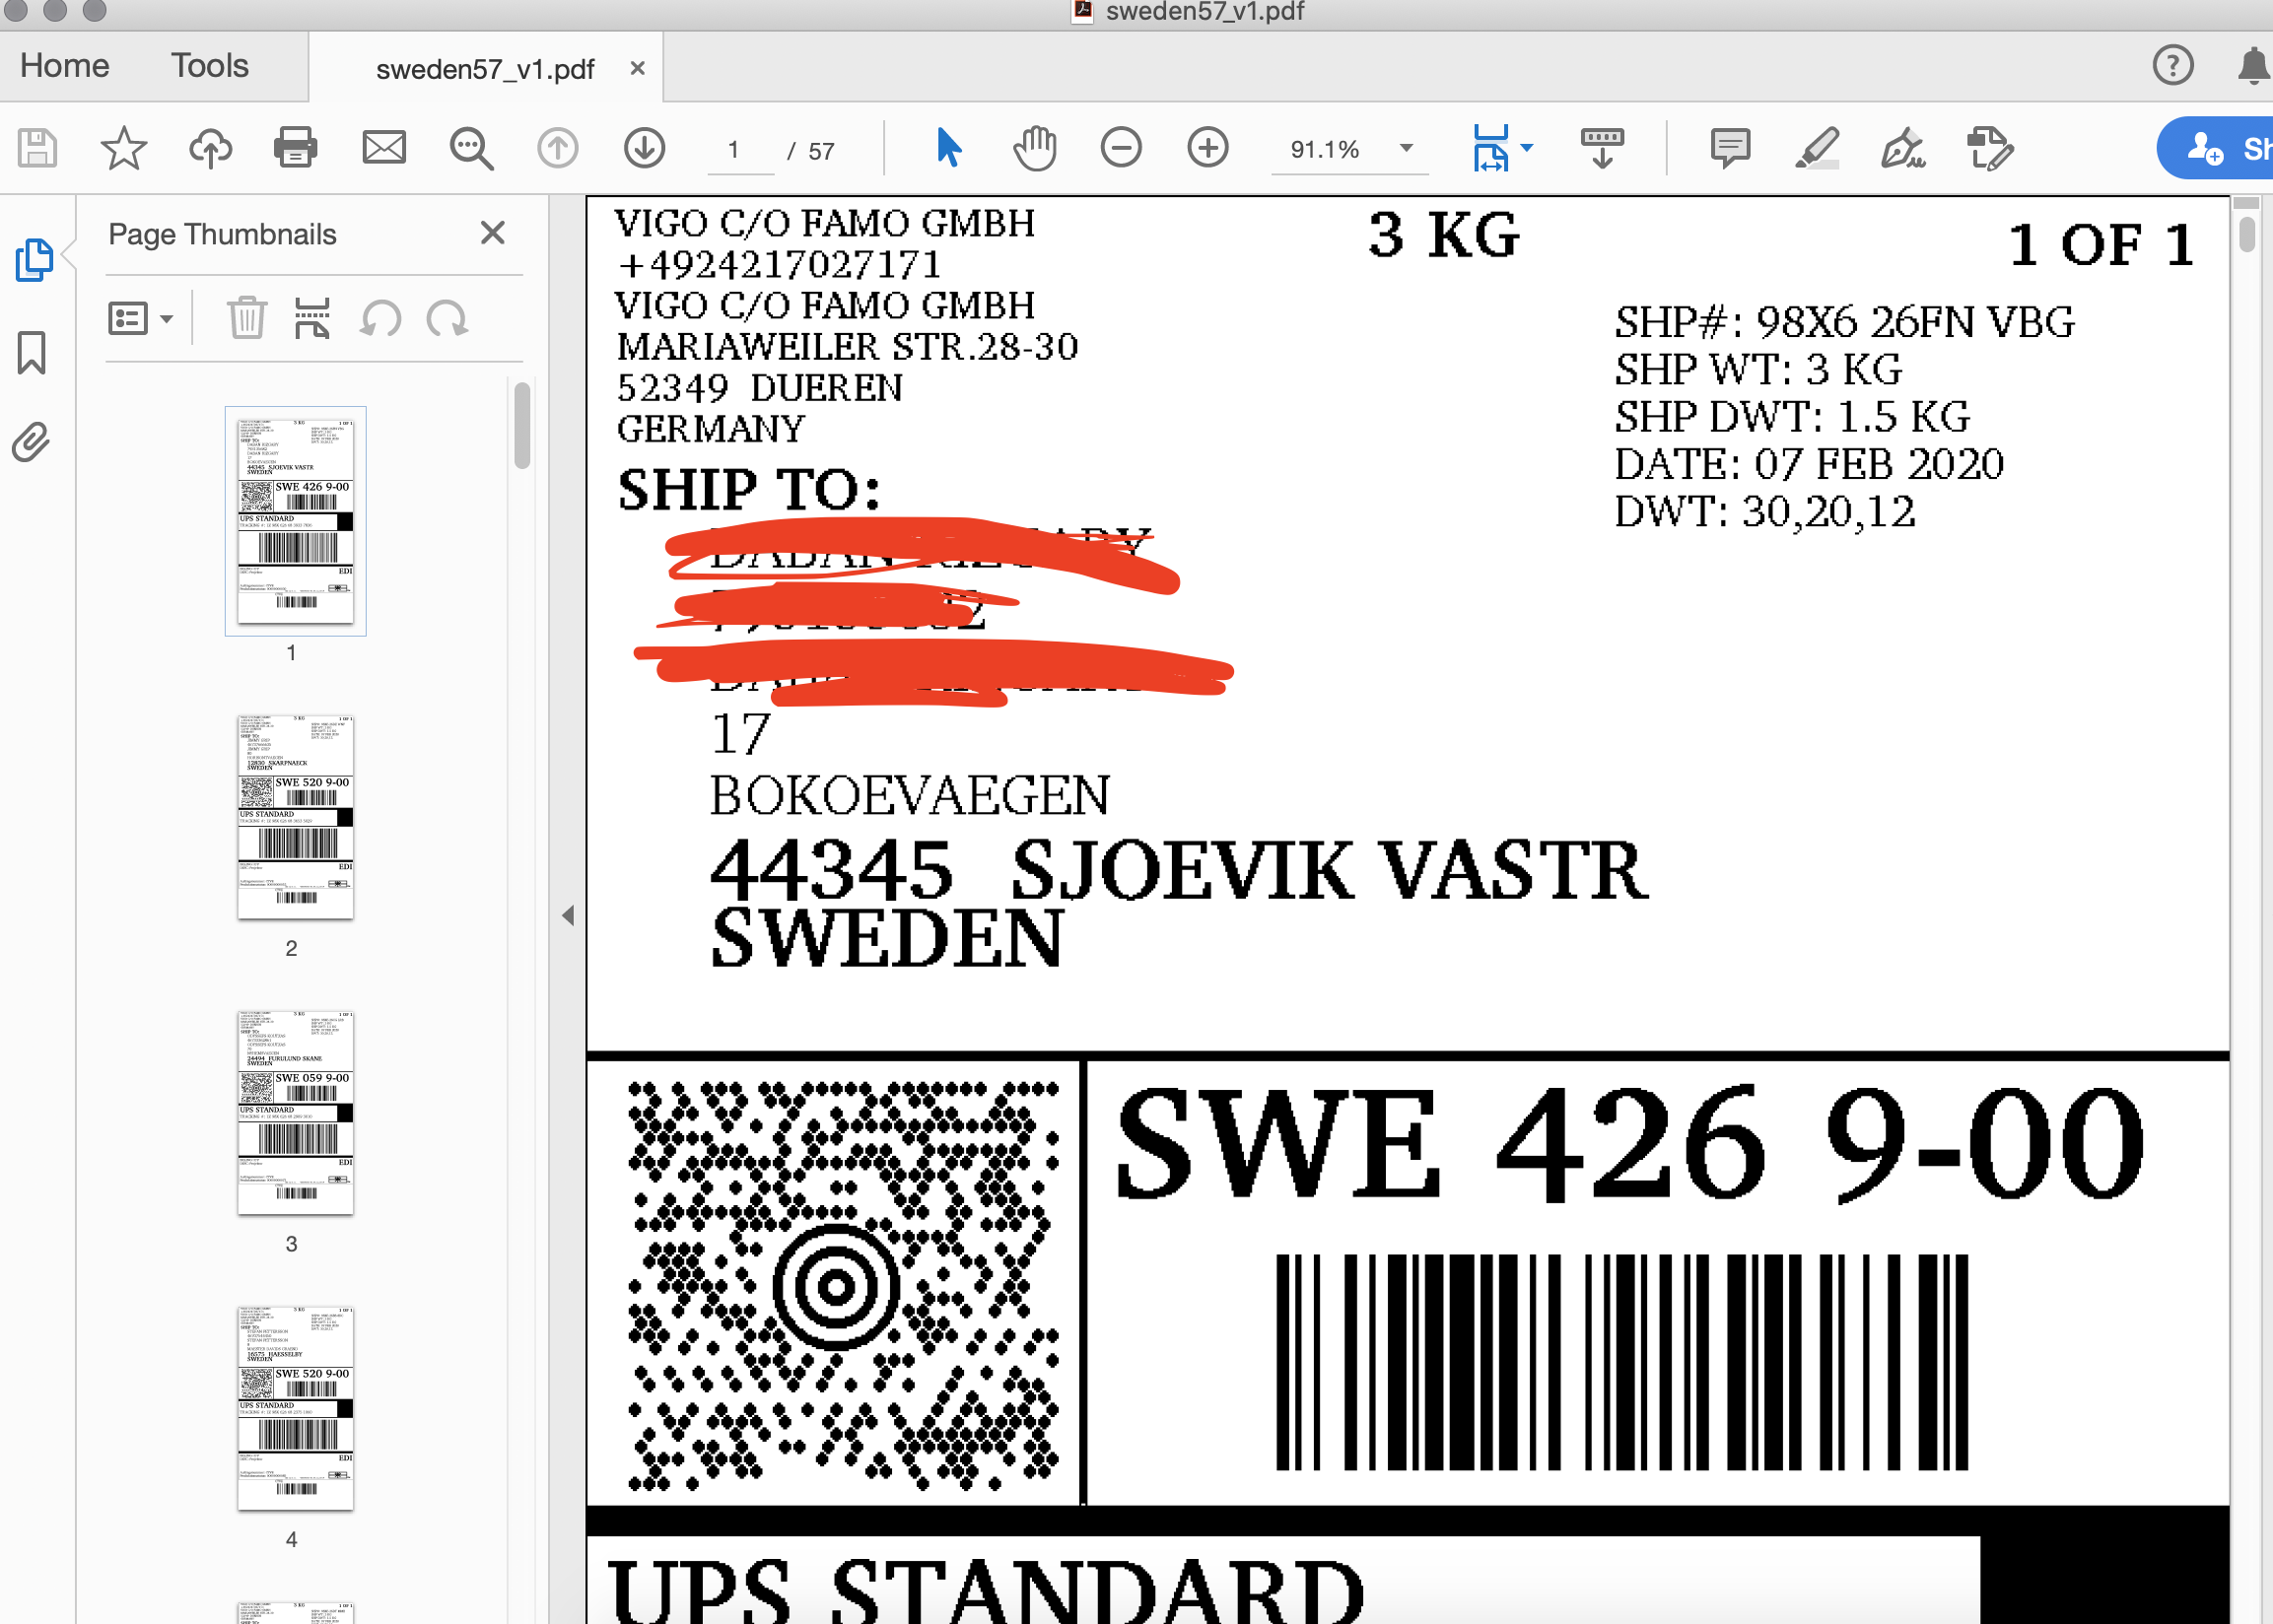Viewport: 2273px width, 1624px height.
Task: Click the MaxiCode bullseye symbol
Action: [x=835, y=1286]
